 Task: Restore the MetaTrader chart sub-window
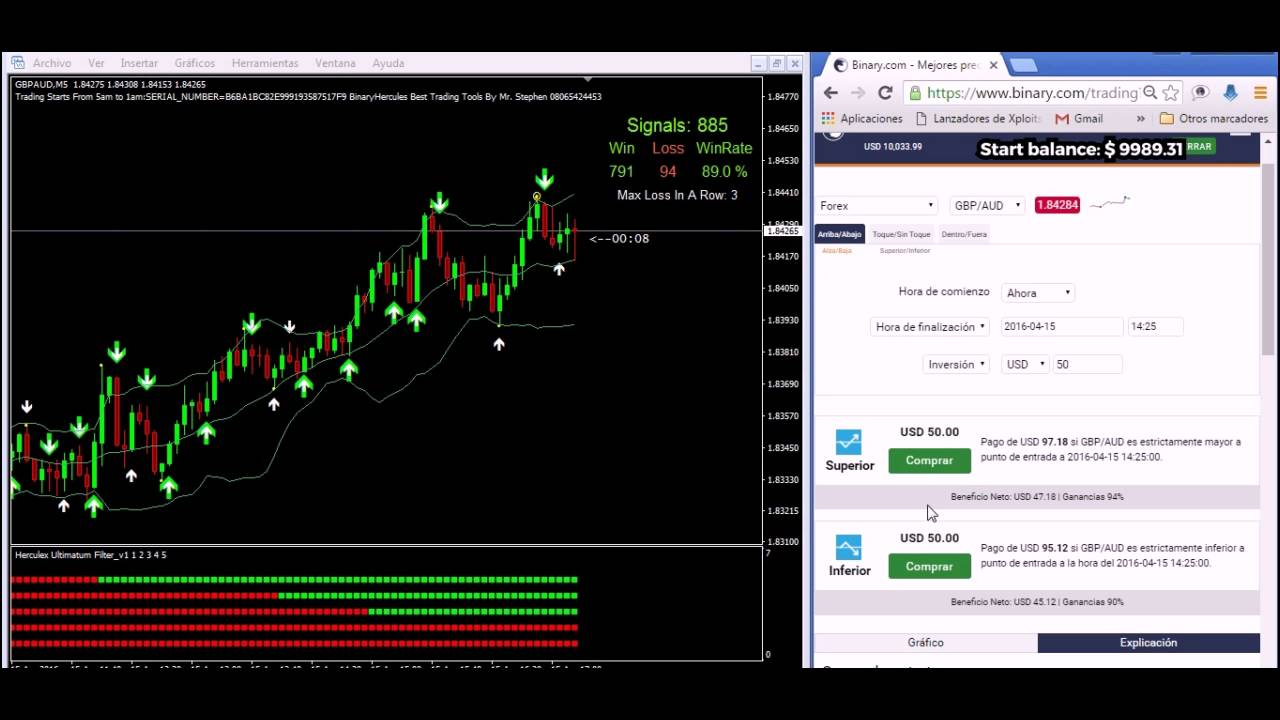[777, 63]
